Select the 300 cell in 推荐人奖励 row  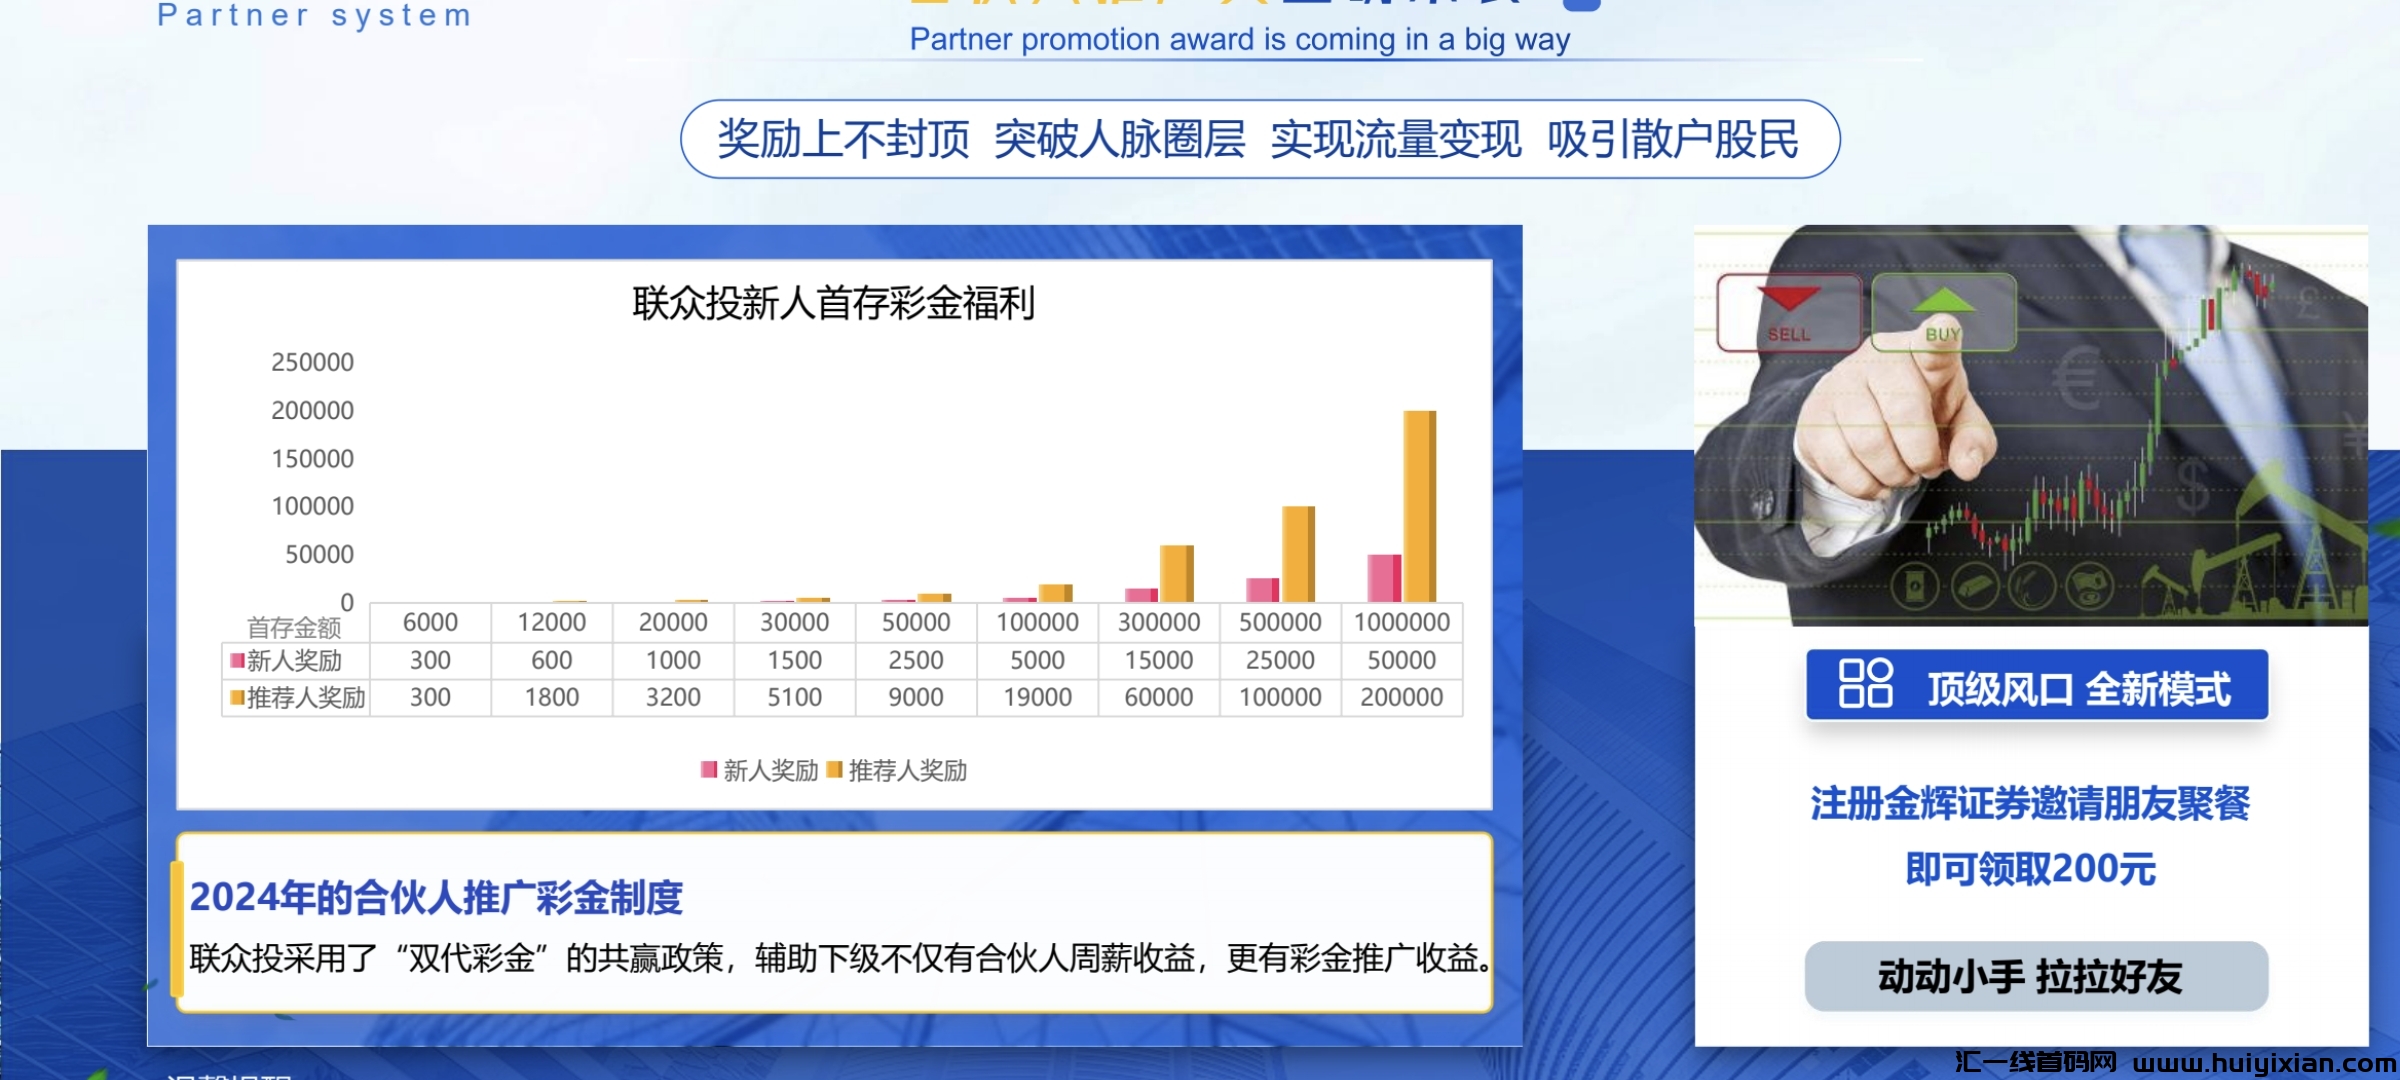(x=430, y=697)
